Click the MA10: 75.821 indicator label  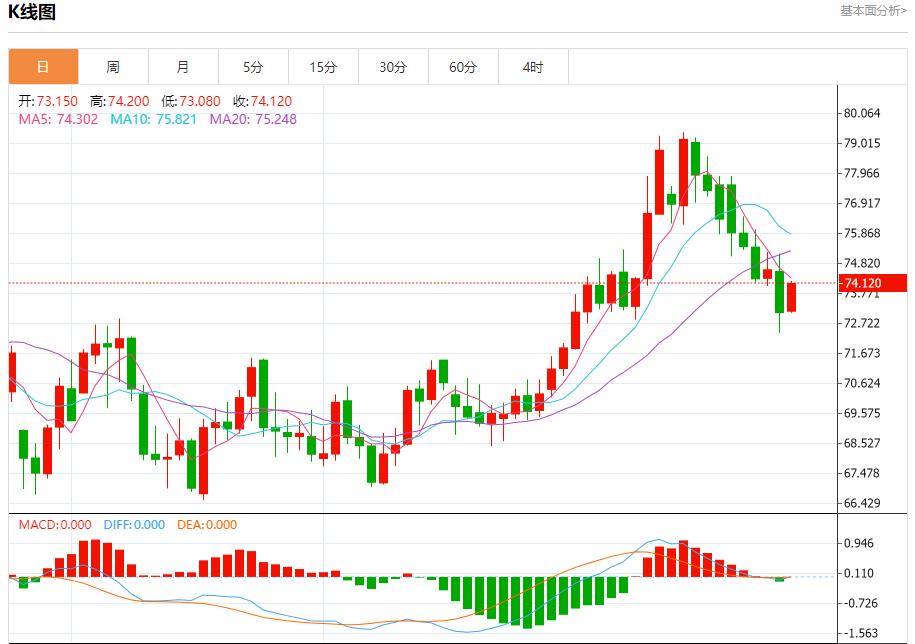[x=153, y=119]
